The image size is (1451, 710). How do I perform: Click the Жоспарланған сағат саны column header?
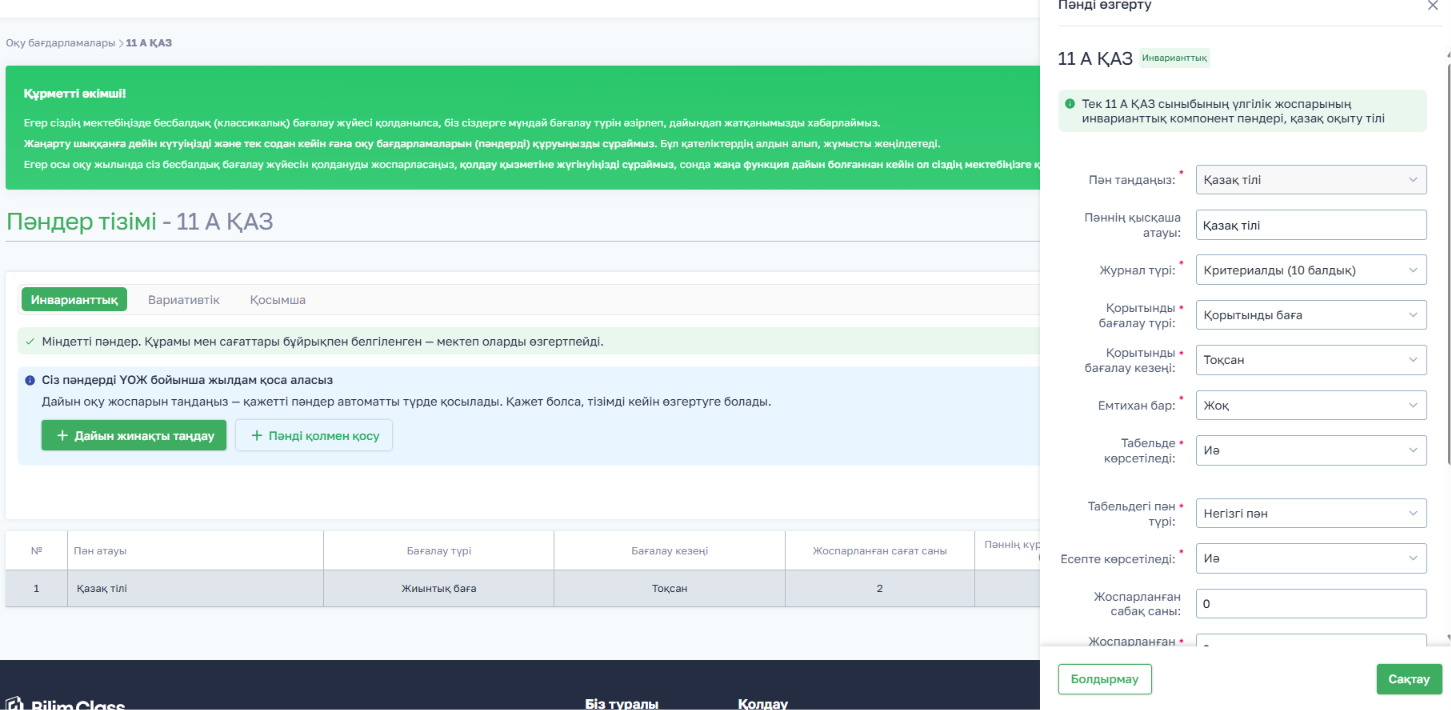coord(880,551)
